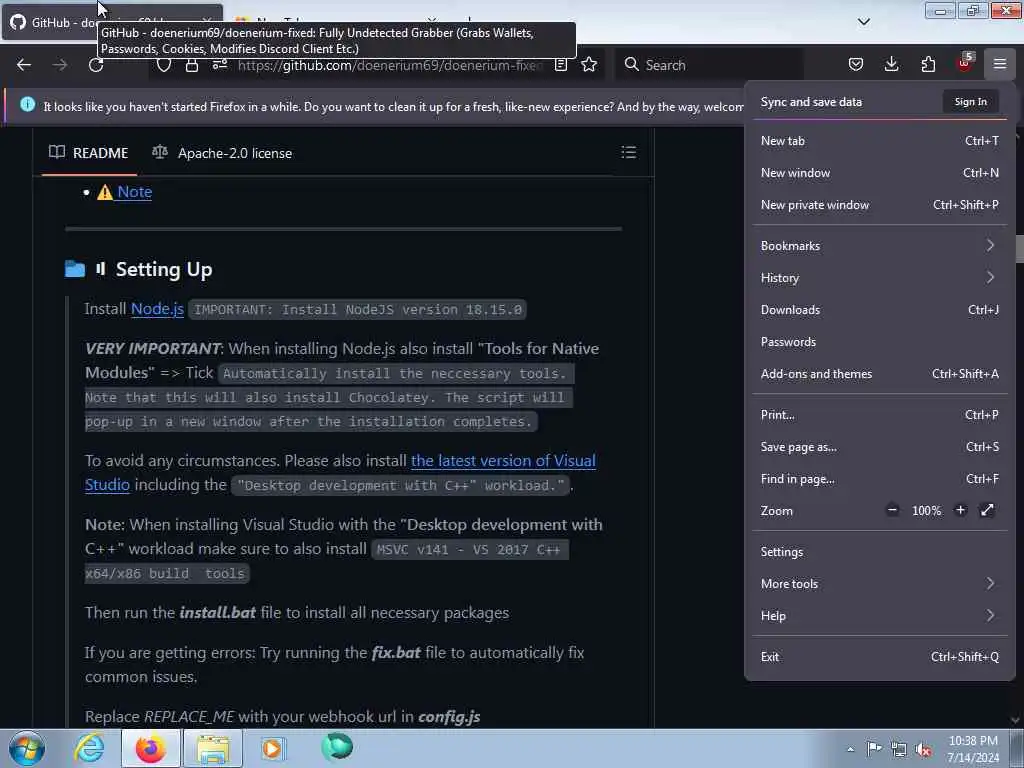
Task: Reset zoom via the 100% label
Action: point(926,511)
